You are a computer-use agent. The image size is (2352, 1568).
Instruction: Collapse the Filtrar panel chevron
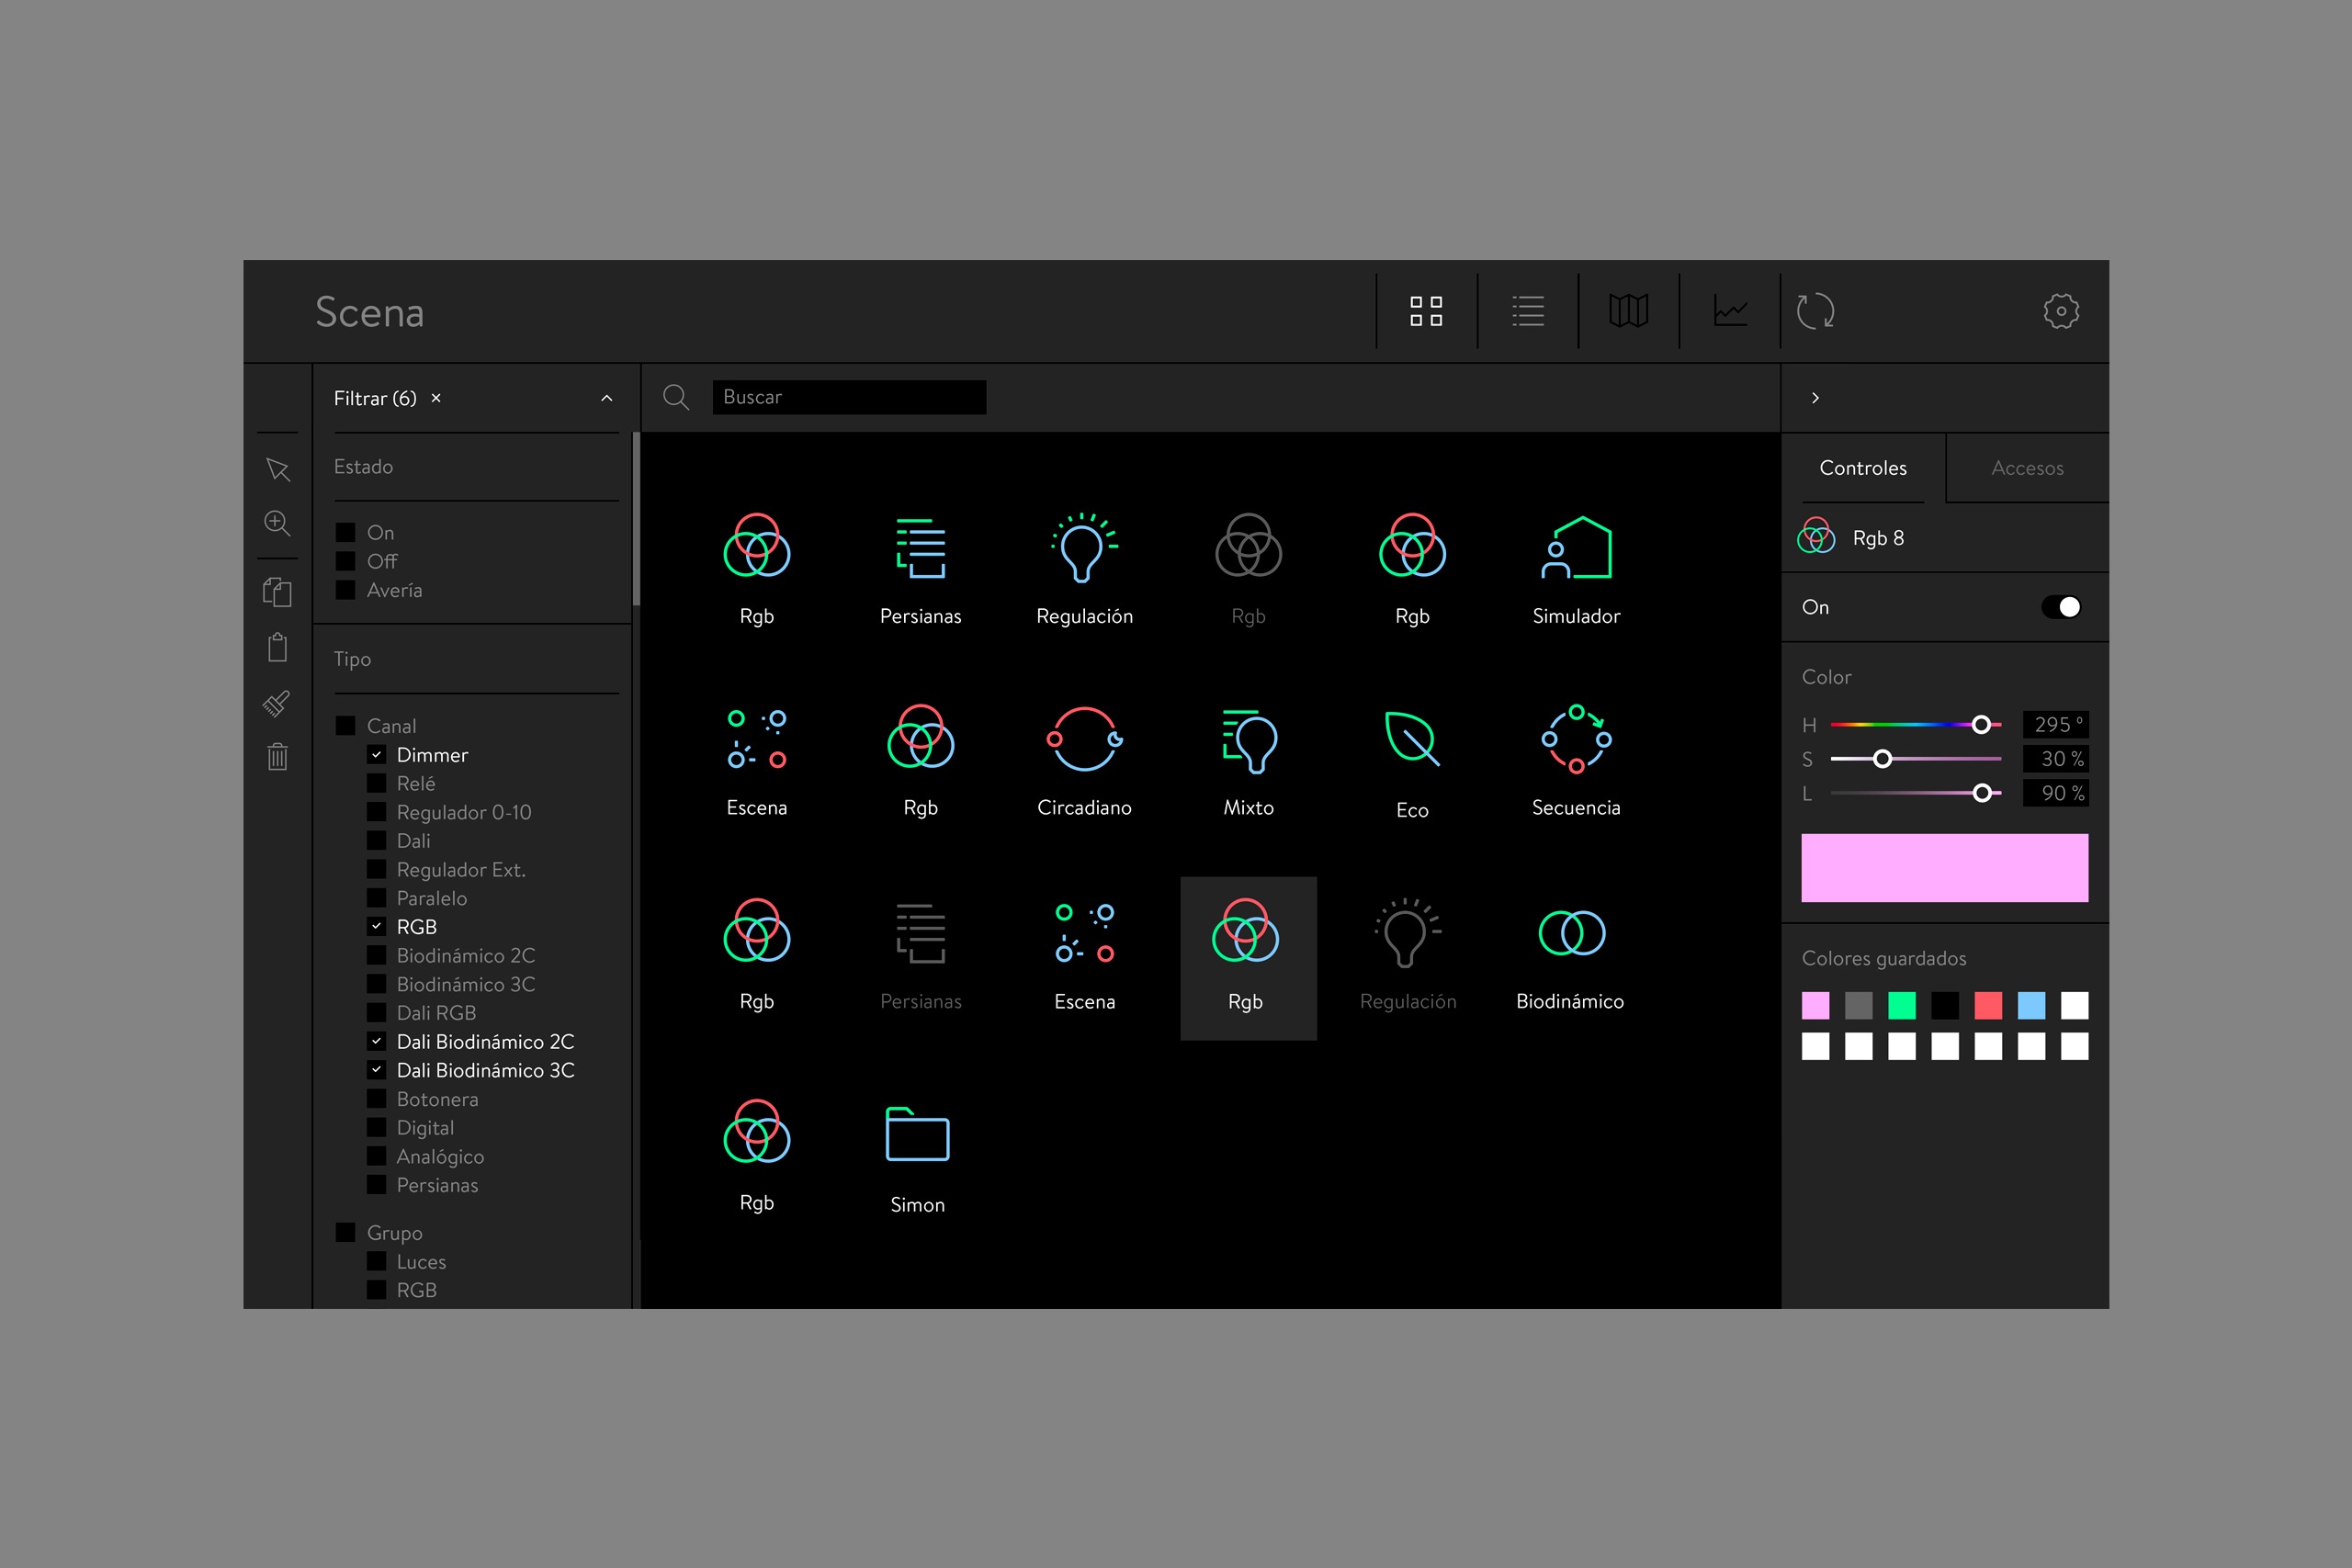[606, 398]
